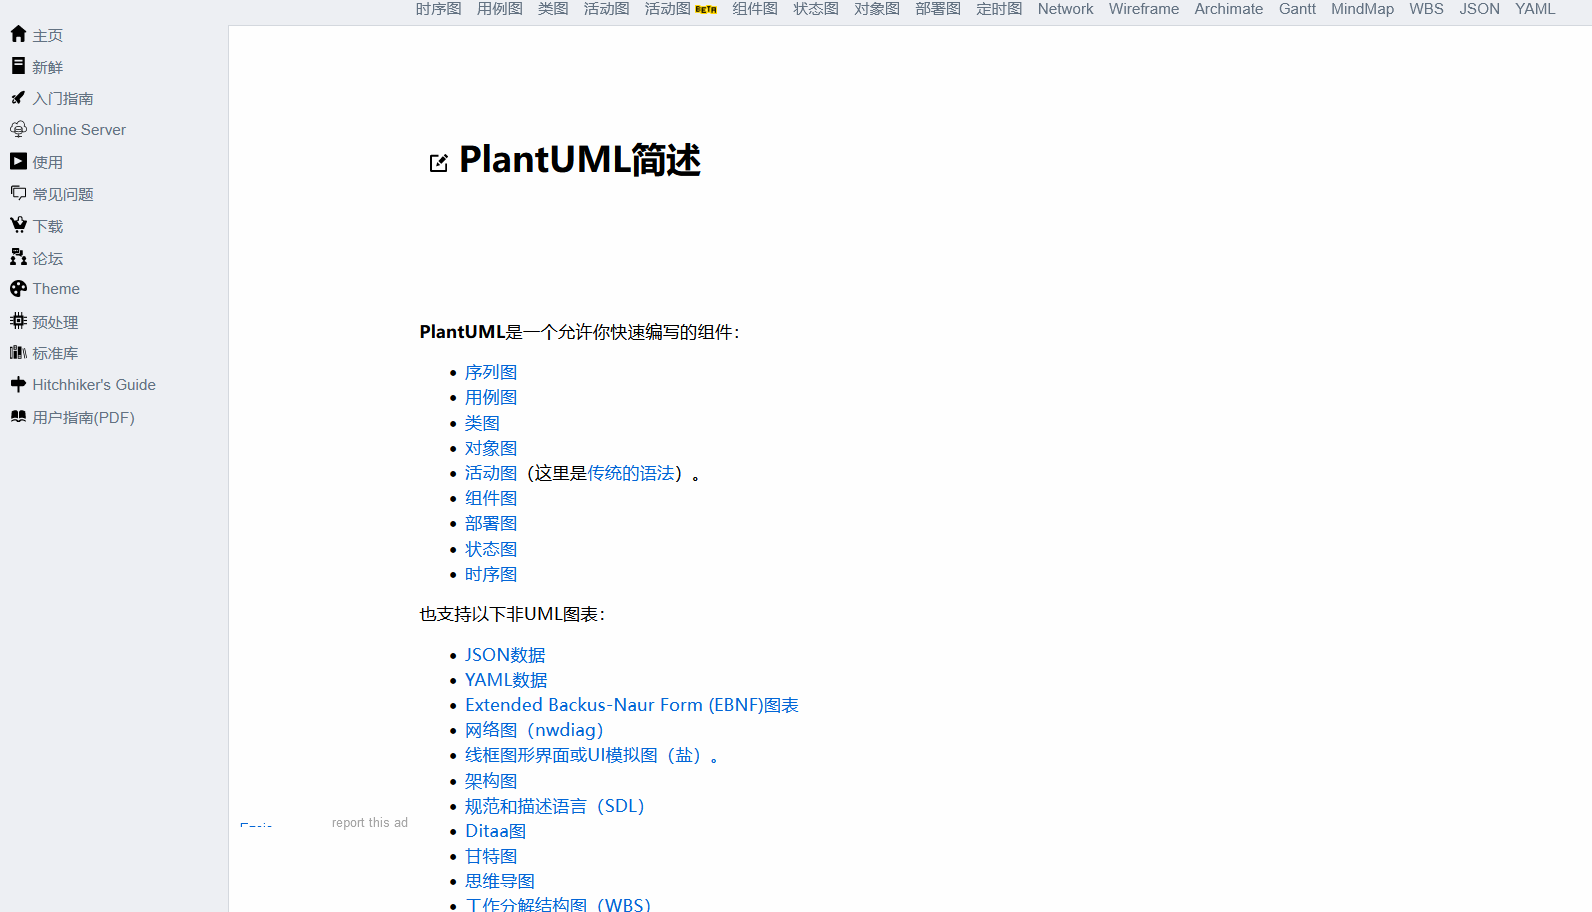The image size is (1592, 912).
Task: Click the people icon beside 论坛
Action: (18, 257)
